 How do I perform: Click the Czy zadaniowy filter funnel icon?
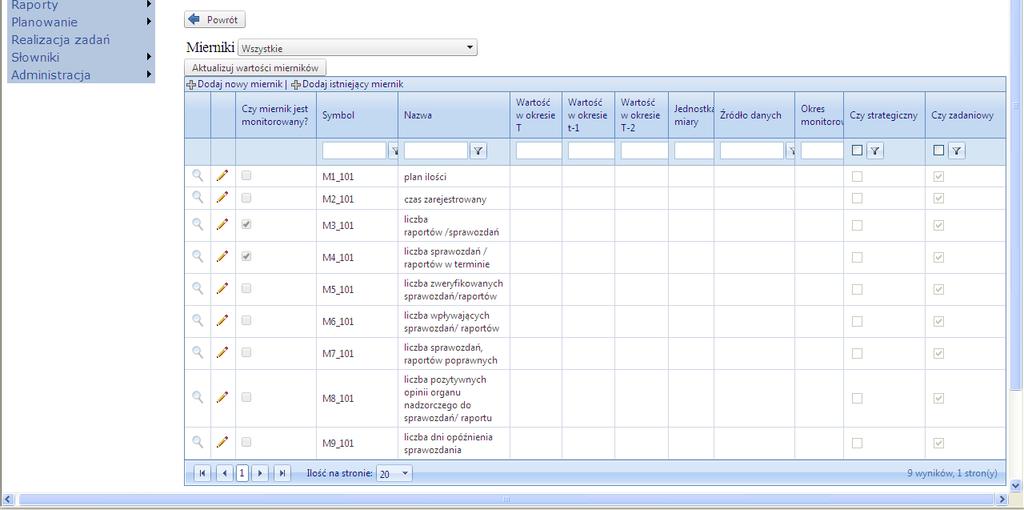[x=956, y=151]
